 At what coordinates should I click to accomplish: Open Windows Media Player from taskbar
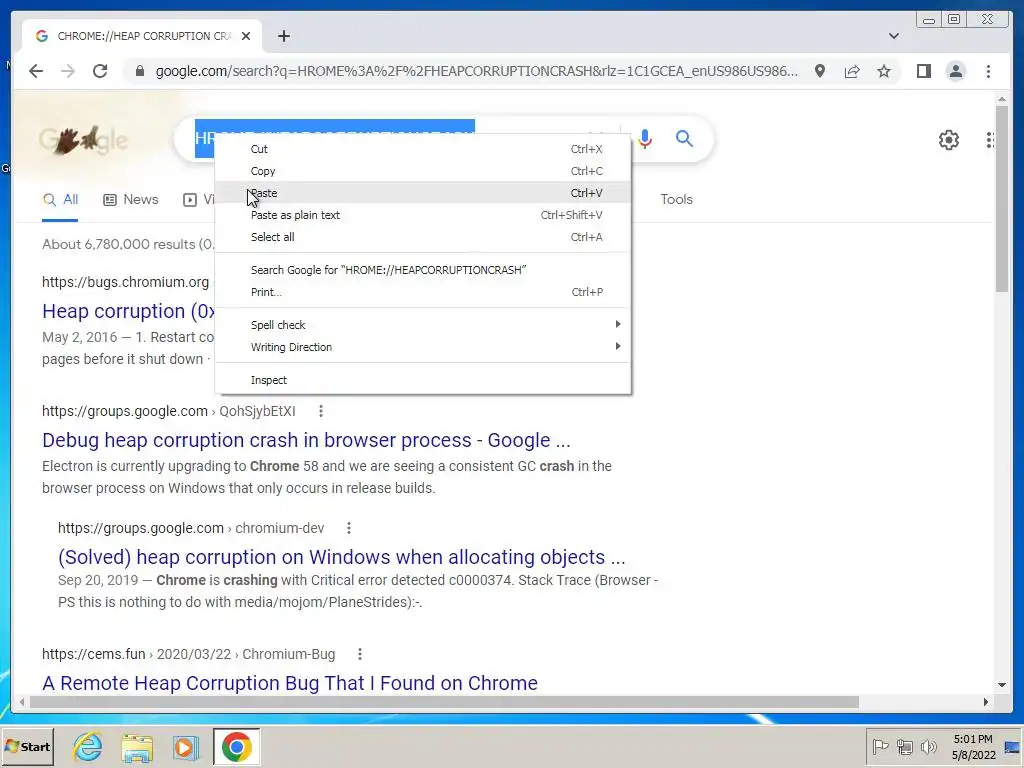click(x=185, y=747)
